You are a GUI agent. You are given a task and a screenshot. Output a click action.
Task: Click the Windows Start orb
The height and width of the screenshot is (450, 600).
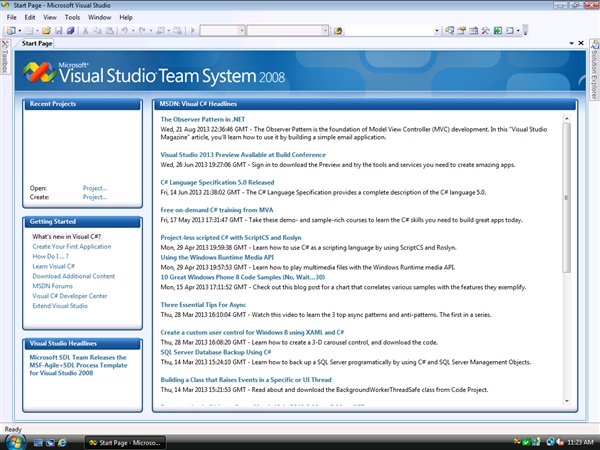point(15,442)
